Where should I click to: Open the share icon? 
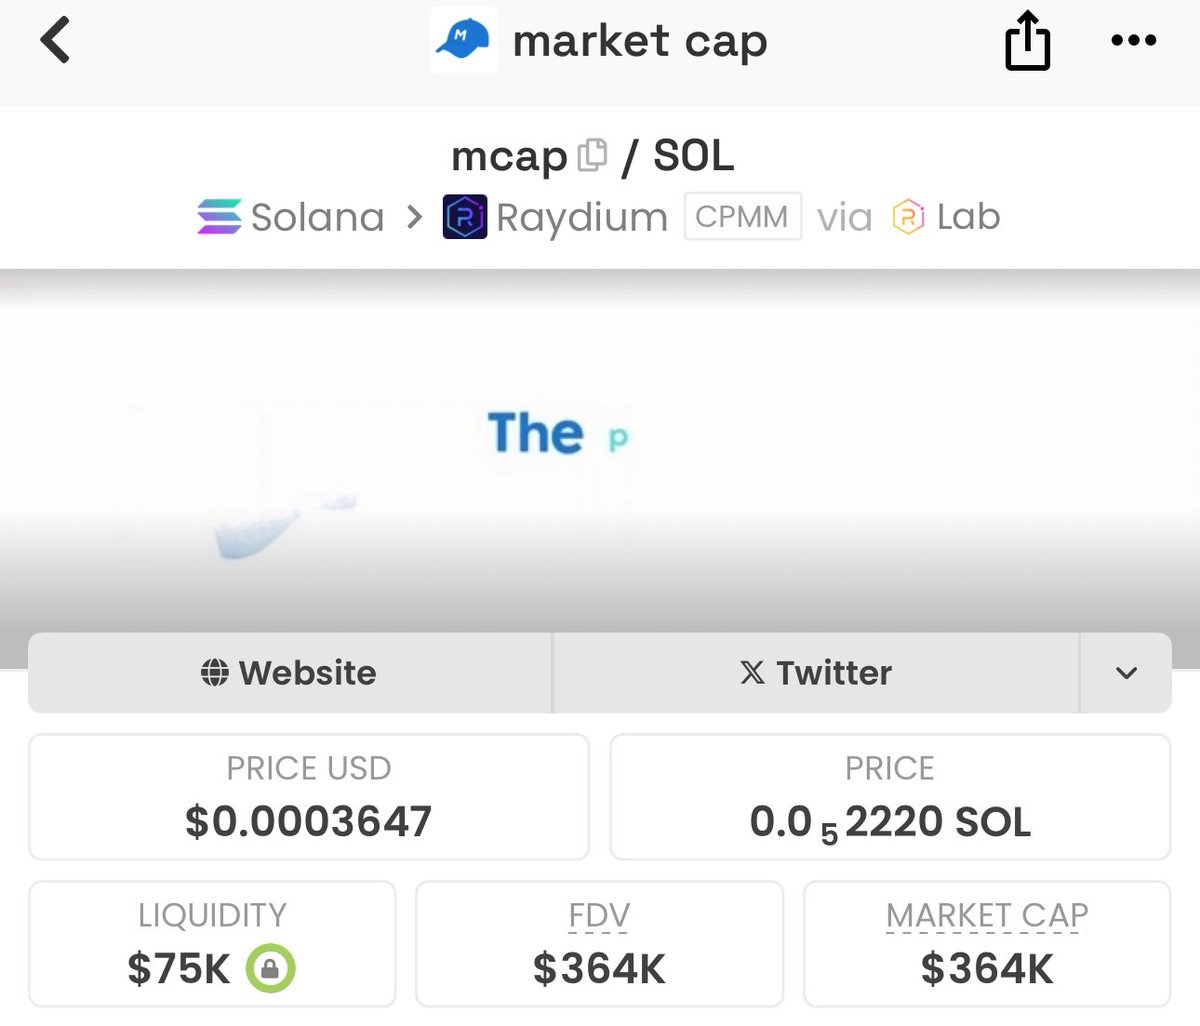(1027, 43)
